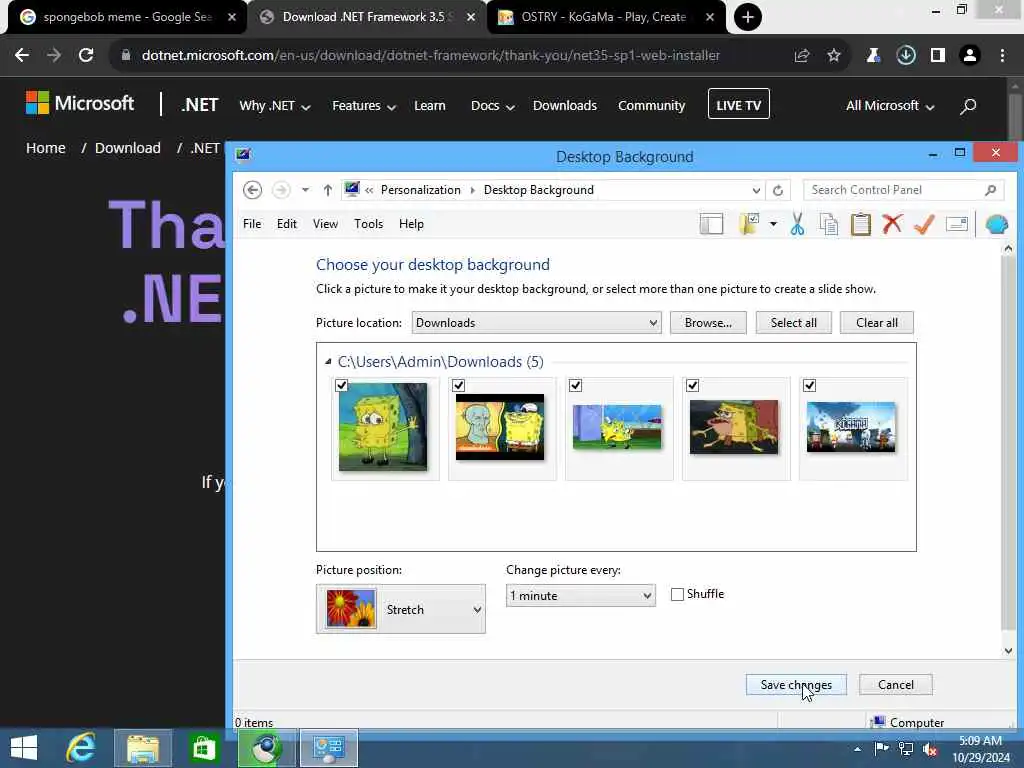The width and height of the screenshot is (1024, 768).
Task: Click the Personalization breadcrumb
Action: [x=421, y=190]
